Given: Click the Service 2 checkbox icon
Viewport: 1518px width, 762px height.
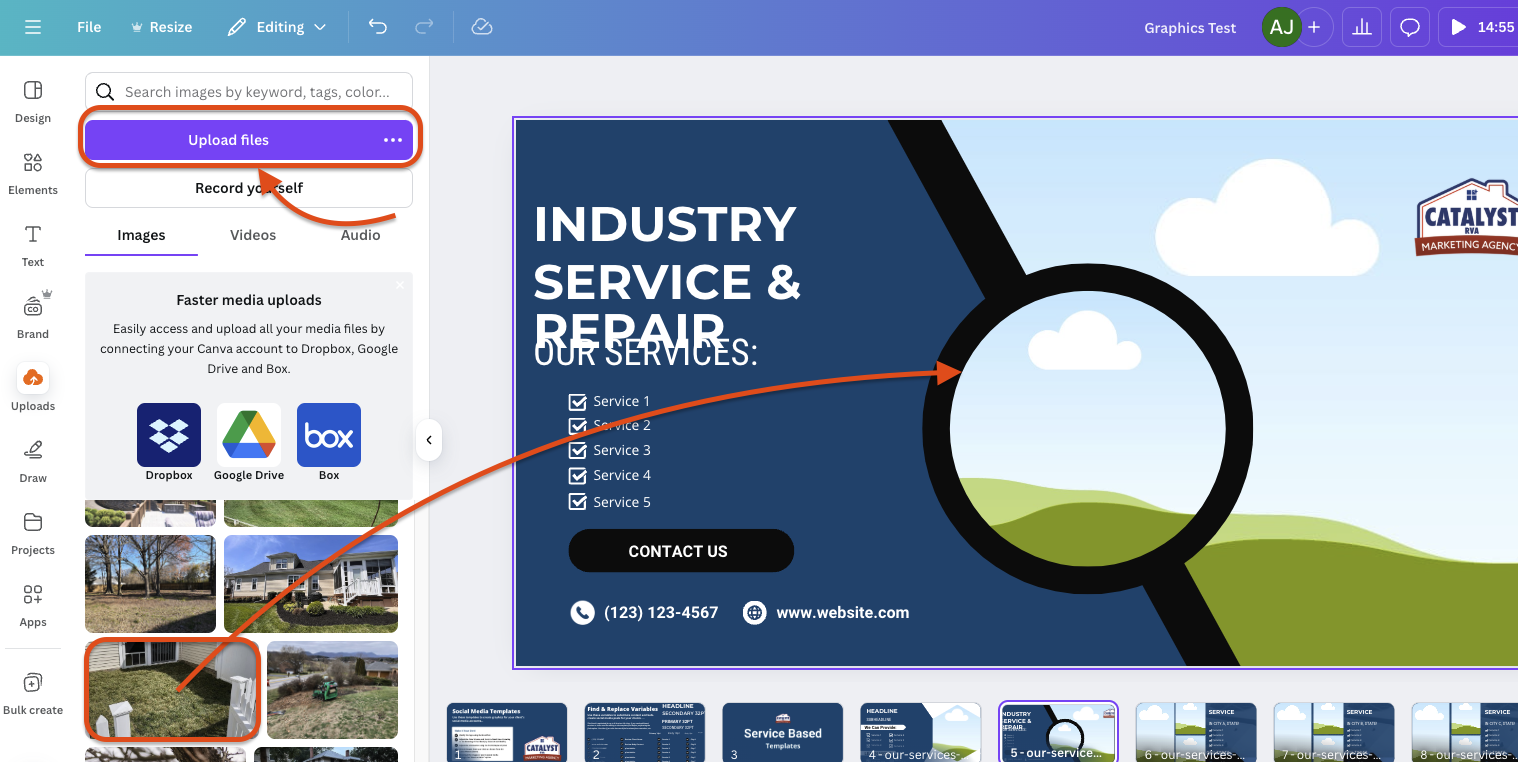Looking at the screenshot, I should (577, 426).
